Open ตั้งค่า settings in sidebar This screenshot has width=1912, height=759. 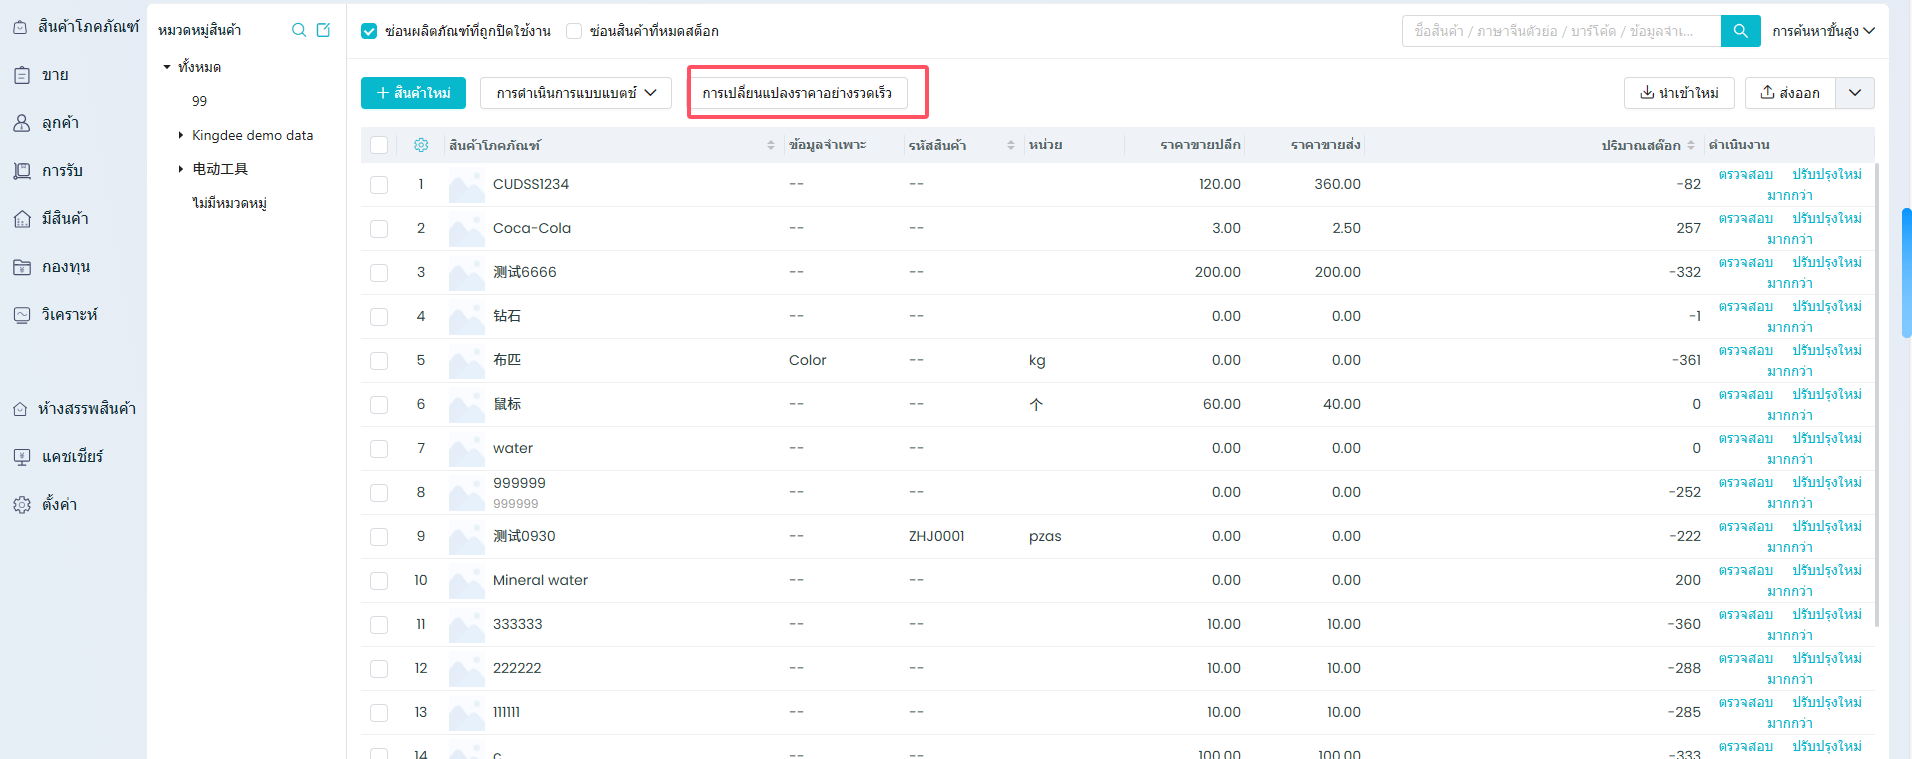point(59,505)
